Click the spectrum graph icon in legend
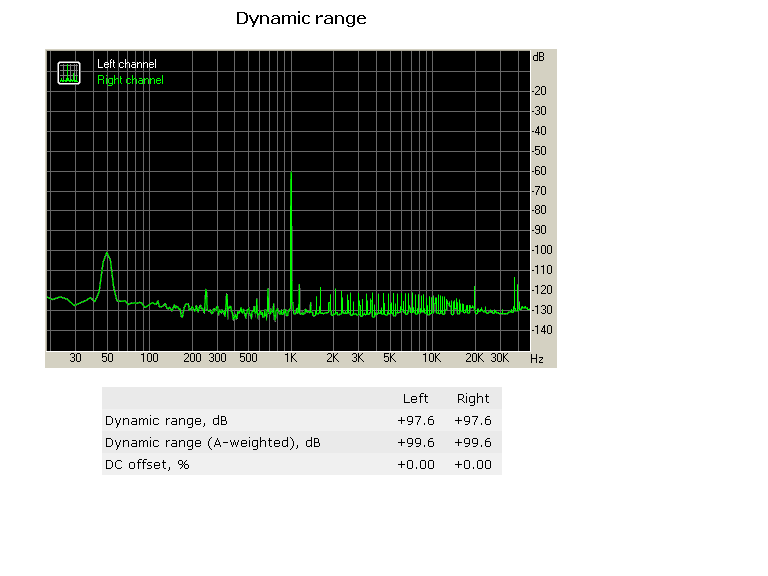 tap(69, 73)
